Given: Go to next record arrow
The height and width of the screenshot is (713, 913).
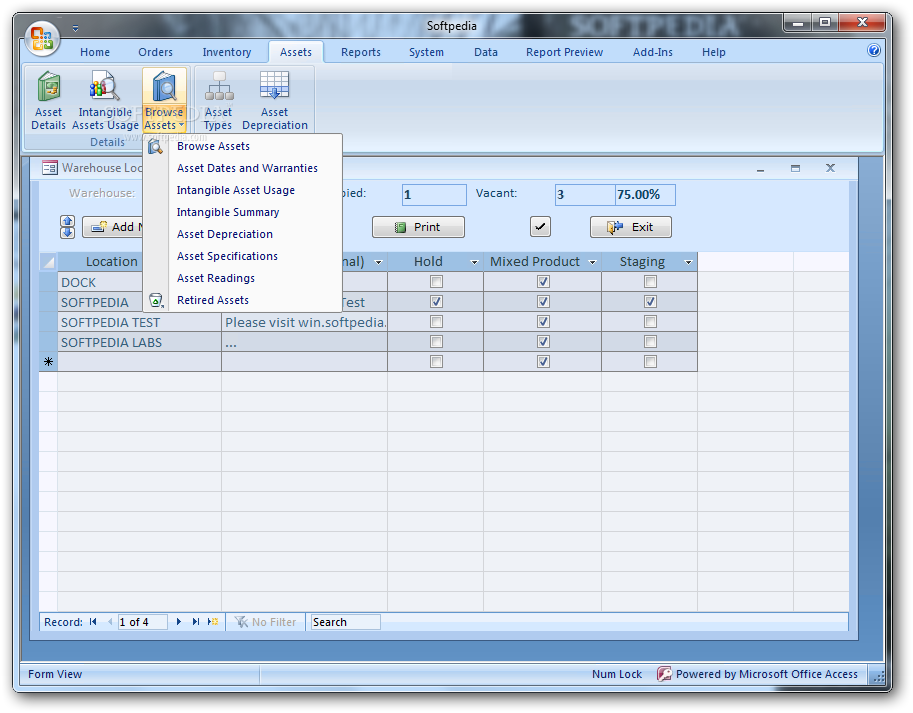Looking at the screenshot, I should (179, 622).
